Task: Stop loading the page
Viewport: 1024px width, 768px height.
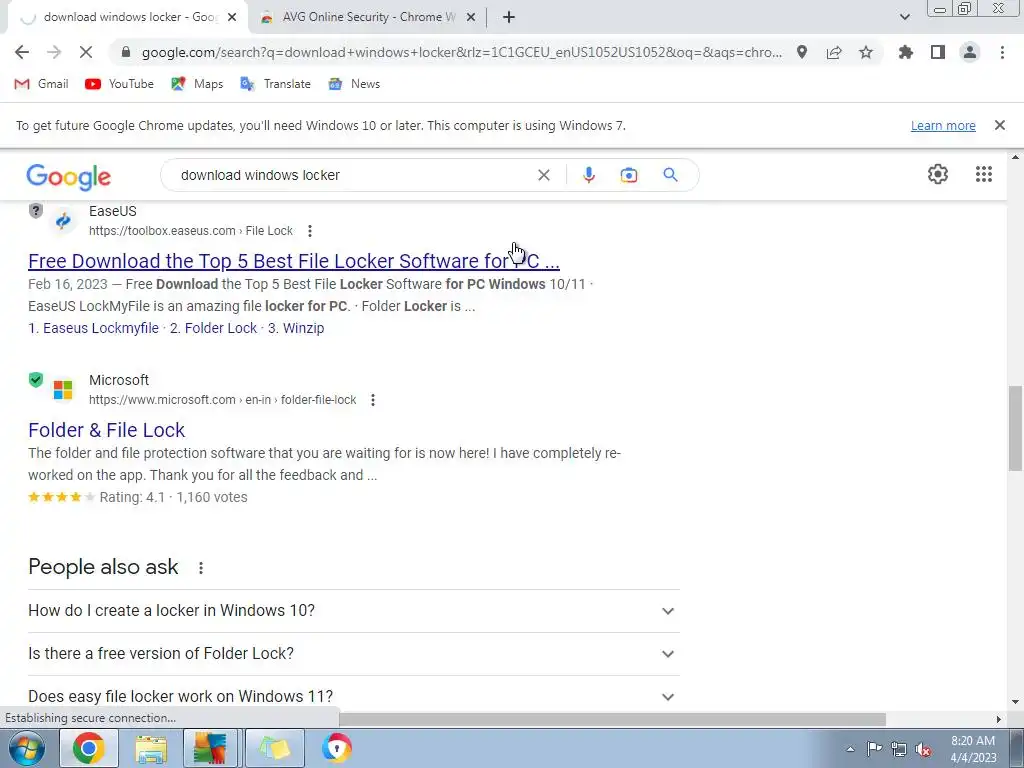Action: tap(86, 52)
